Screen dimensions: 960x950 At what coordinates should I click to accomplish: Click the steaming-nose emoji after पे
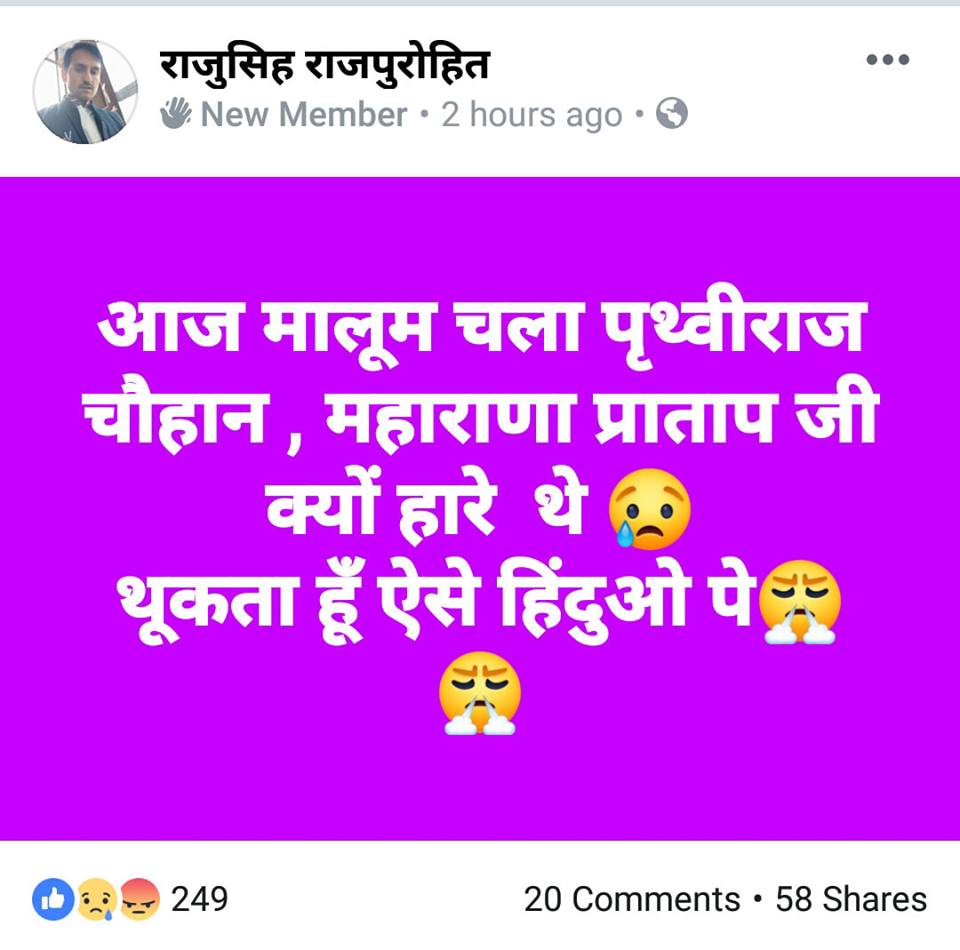800,602
